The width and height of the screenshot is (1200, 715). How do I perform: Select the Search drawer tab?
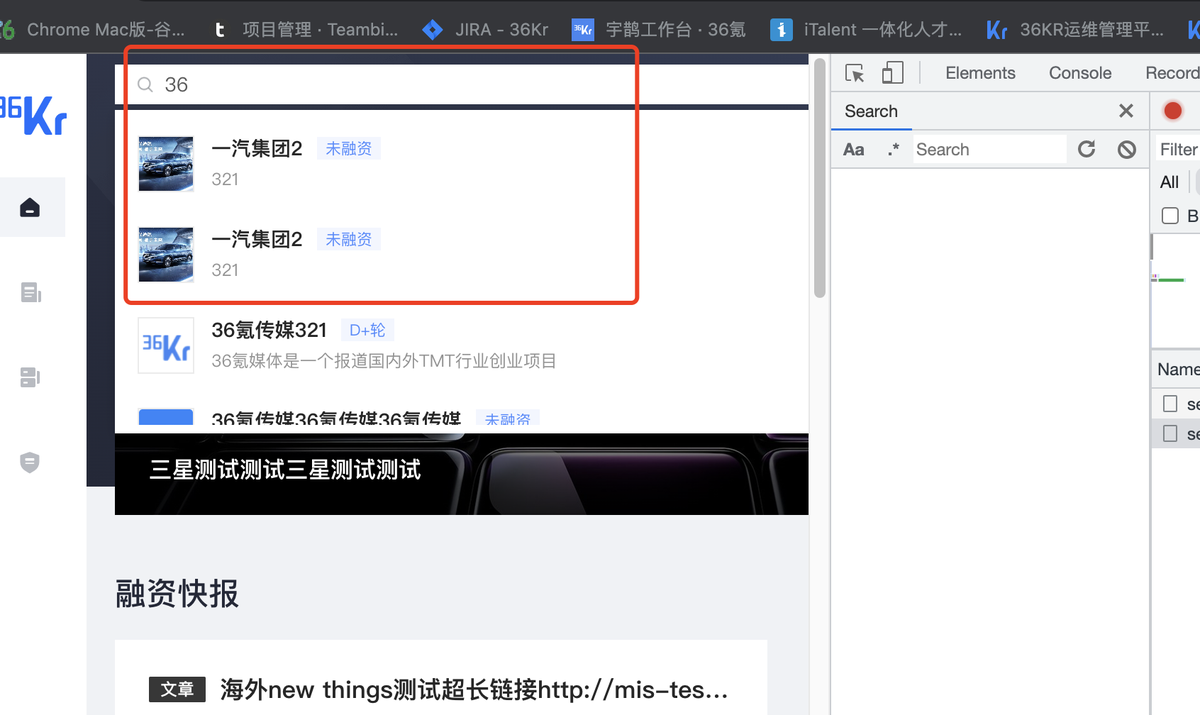(x=871, y=111)
